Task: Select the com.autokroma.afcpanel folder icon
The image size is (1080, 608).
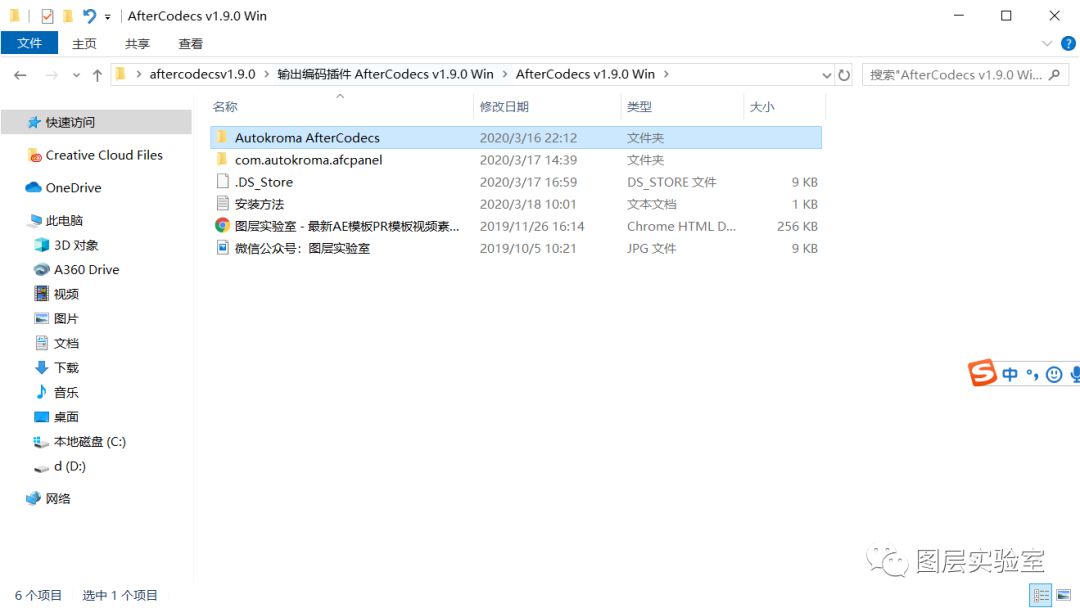Action: tap(221, 159)
